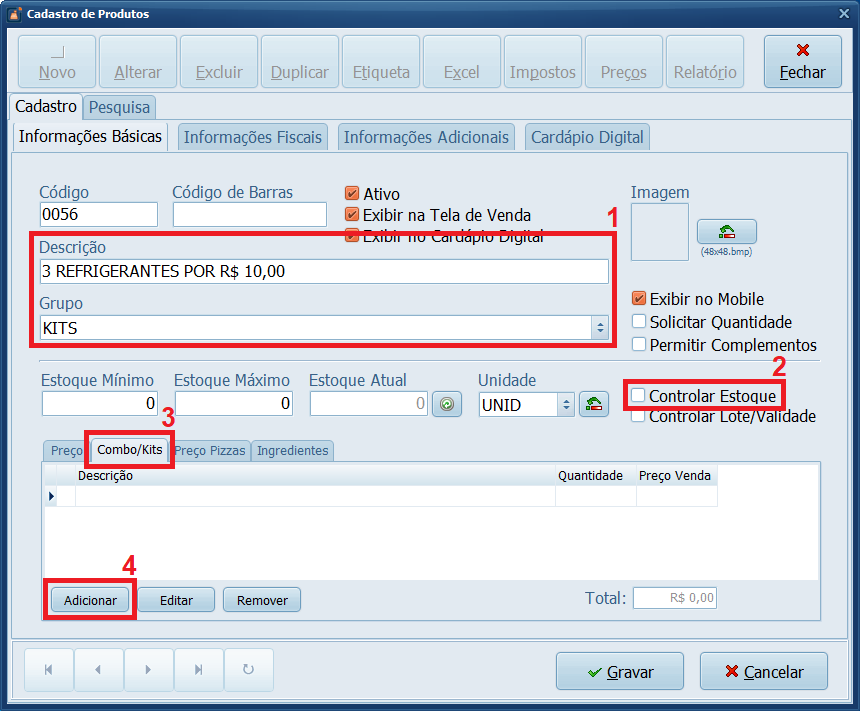The width and height of the screenshot is (860, 711).
Task: Click the empty Imagem preview box
Action: tap(659, 232)
